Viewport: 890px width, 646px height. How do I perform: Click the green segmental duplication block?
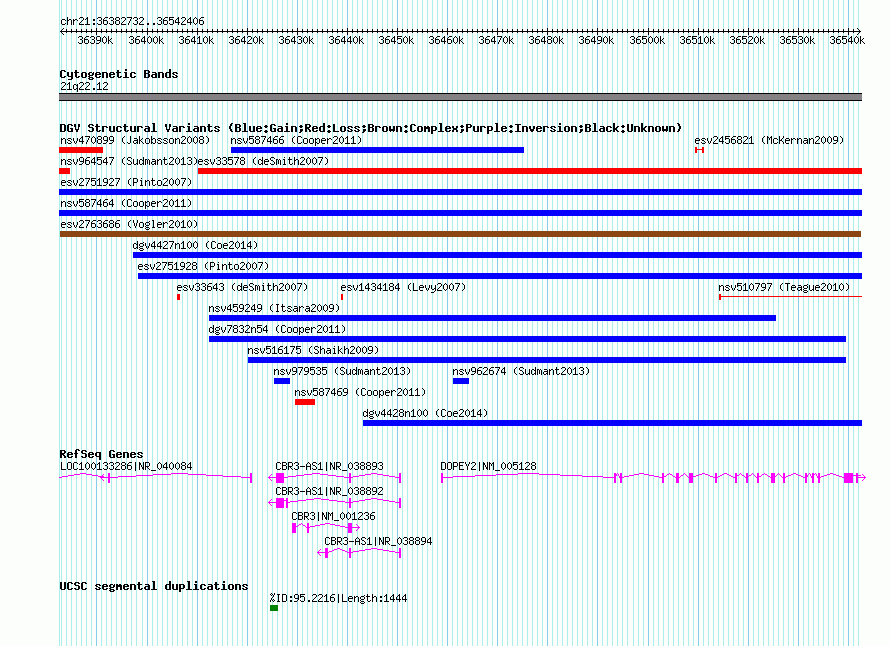pyautogui.click(x=274, y=608)
